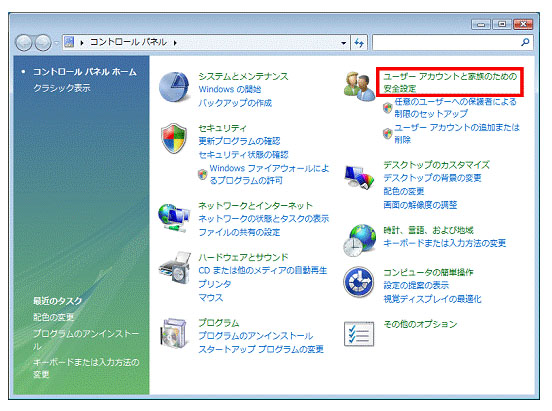
Task: Click スタートアップ プログラムの変更 link
Action: click(x=261, y=349)
